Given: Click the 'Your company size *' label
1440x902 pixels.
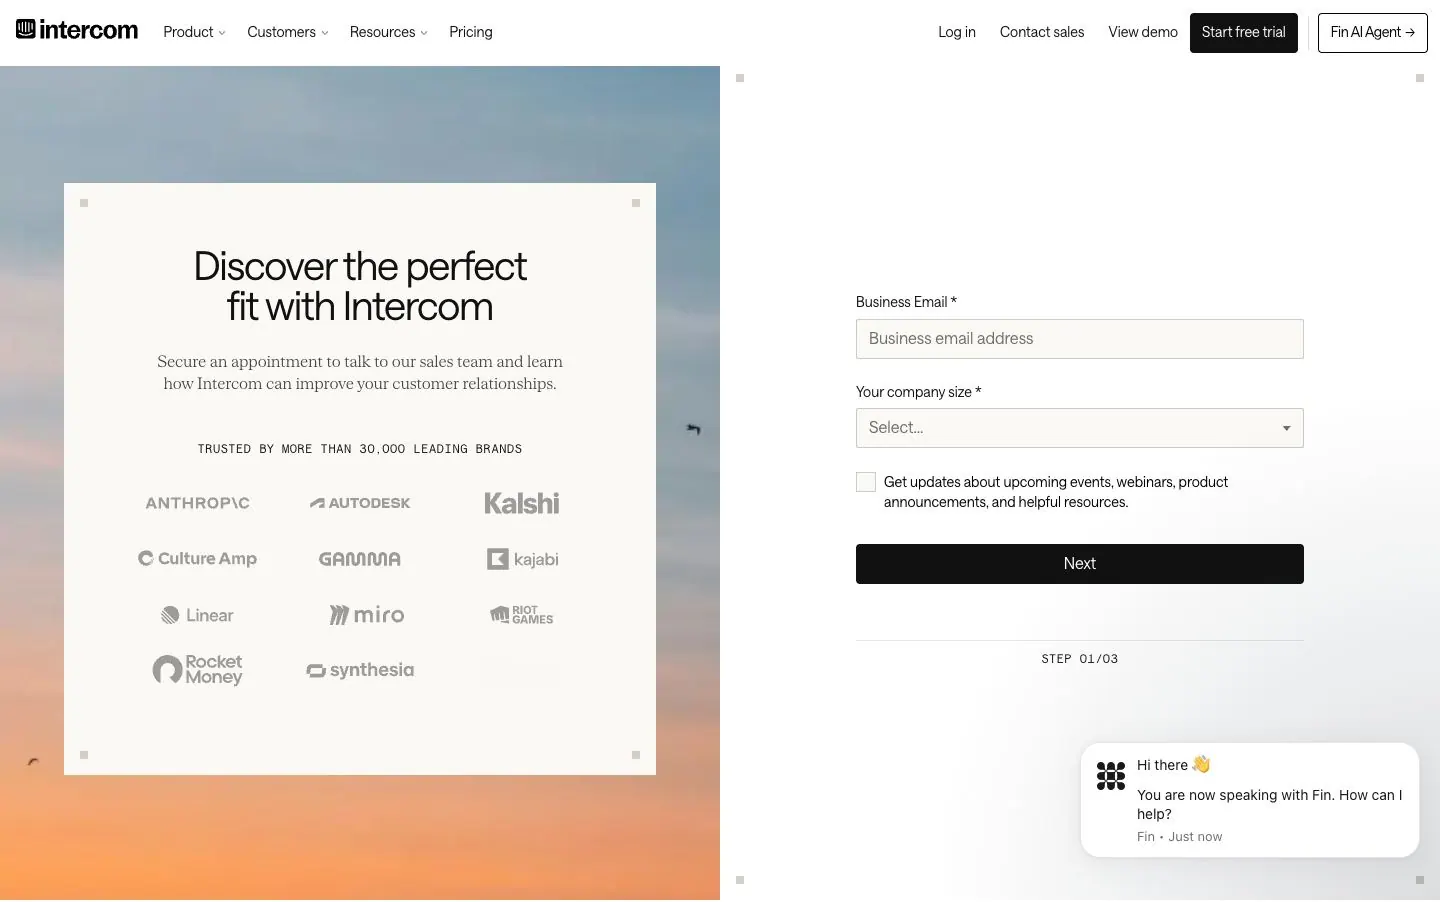Looking at the screenshot, I should 918,392.
